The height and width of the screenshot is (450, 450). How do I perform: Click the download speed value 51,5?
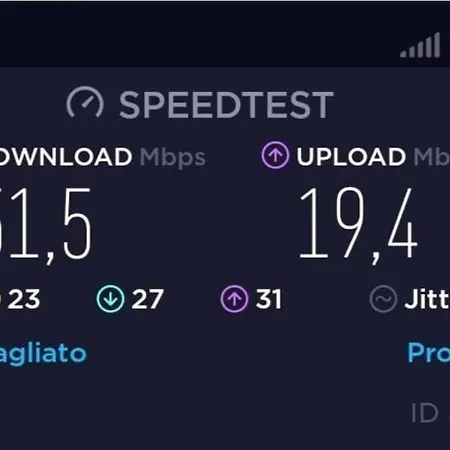46,225
